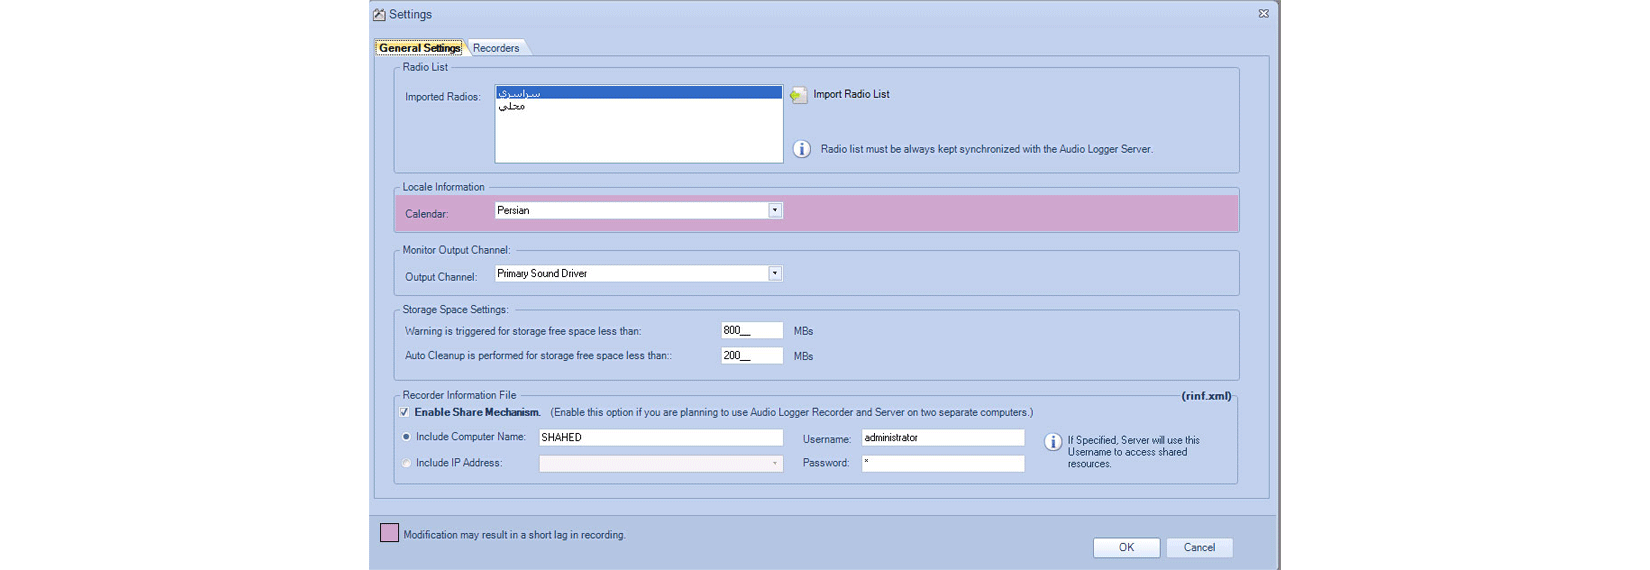Click the storage warning threshold field showing 800
Image resolution: width=1650 pixels, height=570 pixels.
pos(751,331)
